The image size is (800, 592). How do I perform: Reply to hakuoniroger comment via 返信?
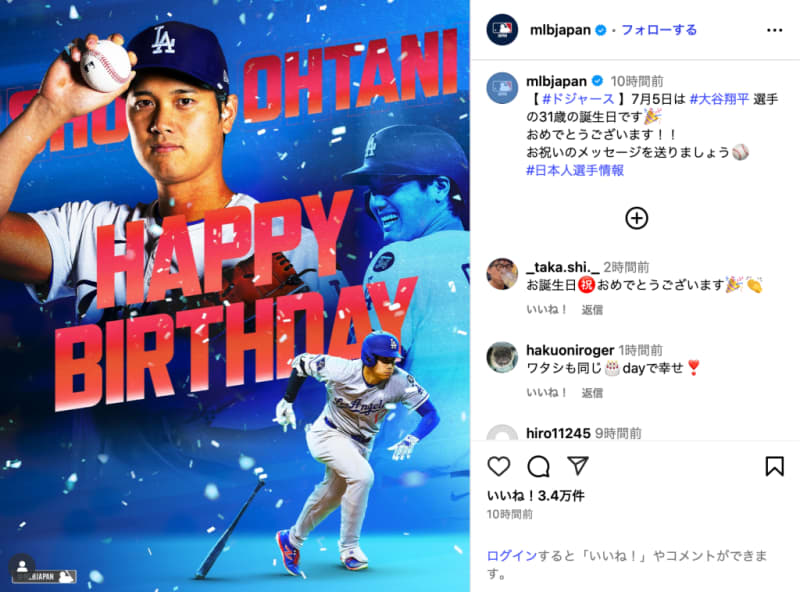pos(592,392)
